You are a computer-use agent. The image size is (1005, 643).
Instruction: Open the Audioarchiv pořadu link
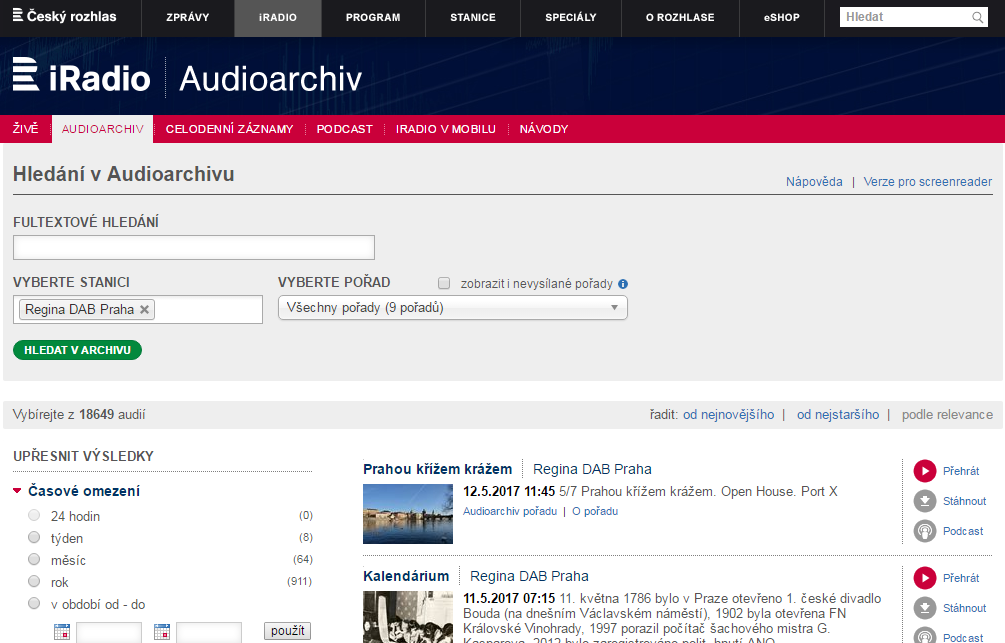[510, 511]
